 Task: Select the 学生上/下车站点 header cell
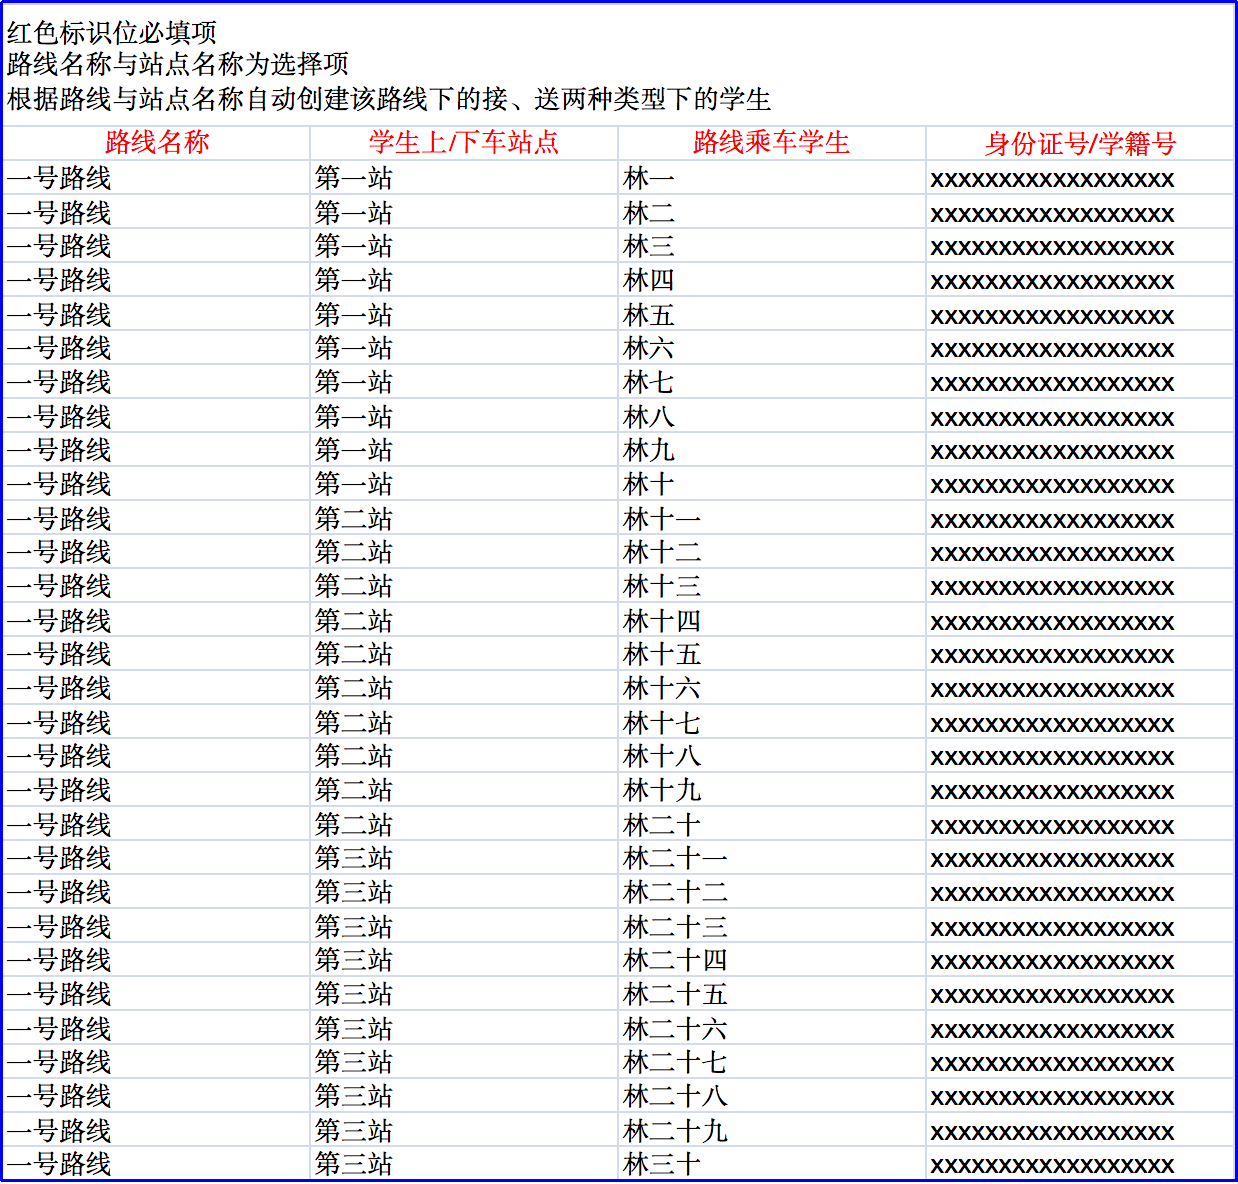(x=464, y=143)
